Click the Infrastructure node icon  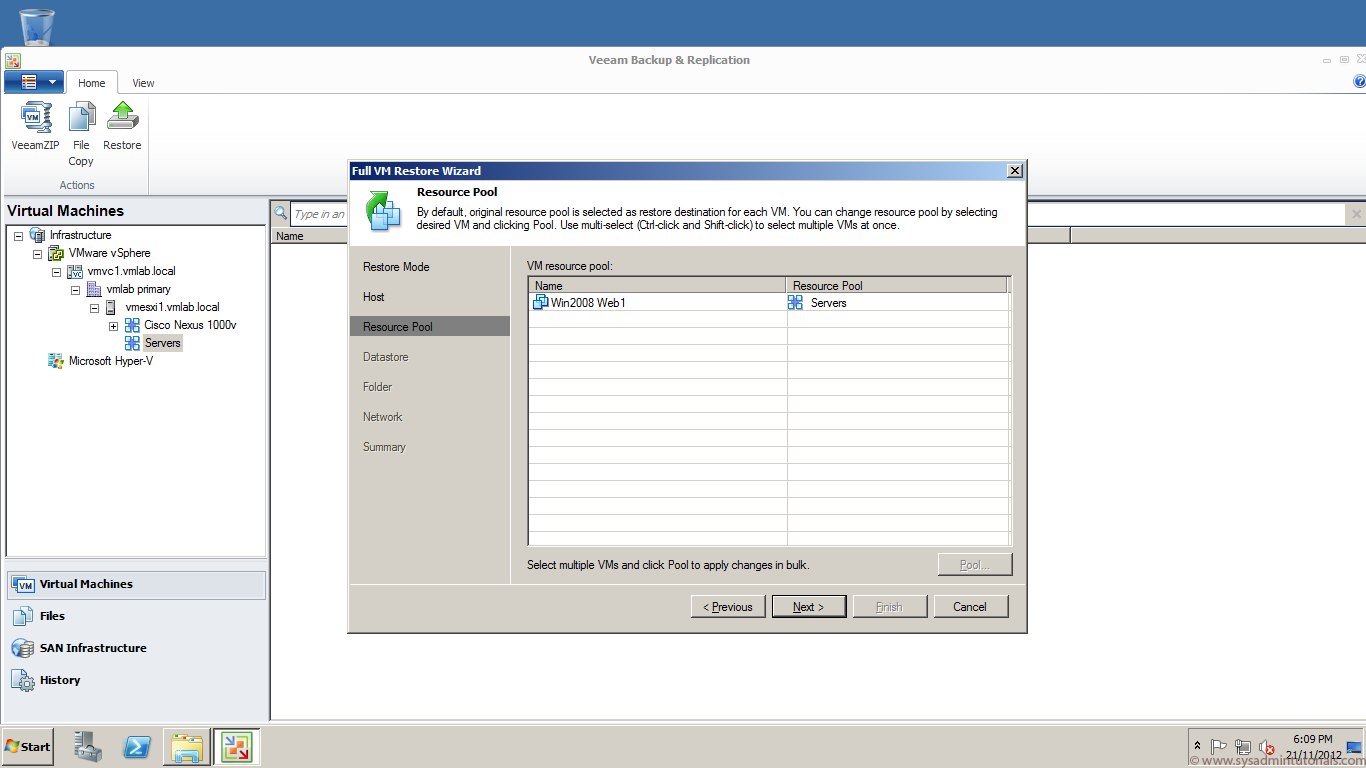[37, 235]
